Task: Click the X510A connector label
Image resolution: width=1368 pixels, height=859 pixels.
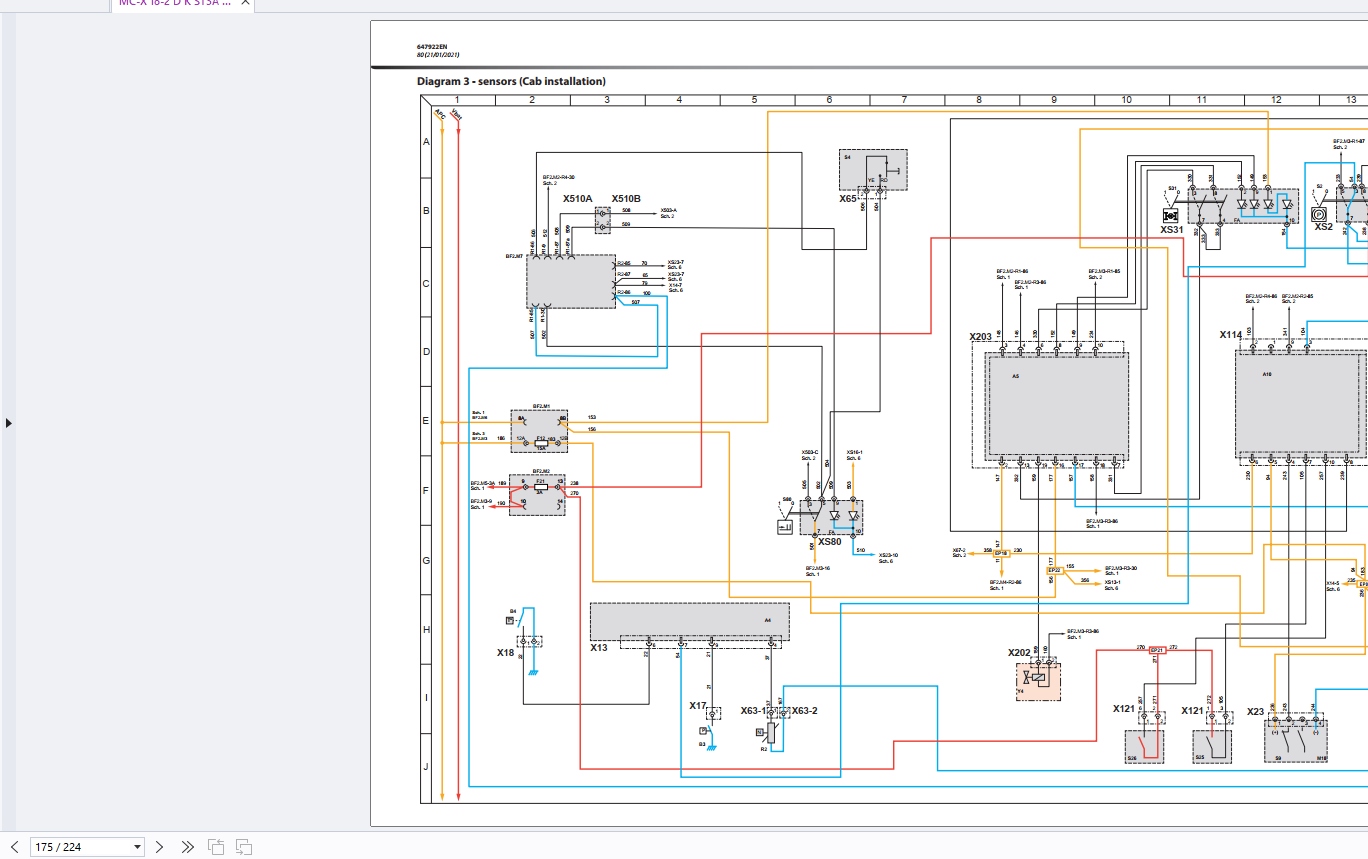Action: pos(577,199)
